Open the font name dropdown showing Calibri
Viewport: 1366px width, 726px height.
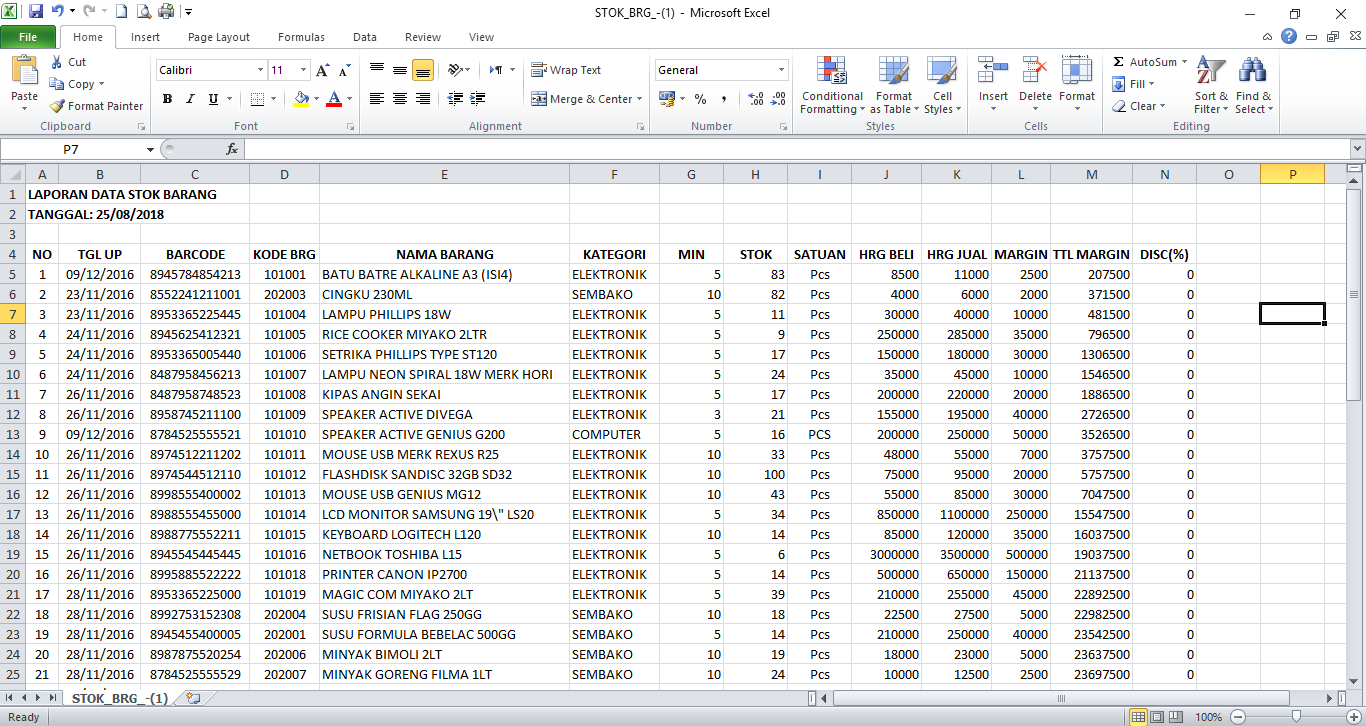260,70
